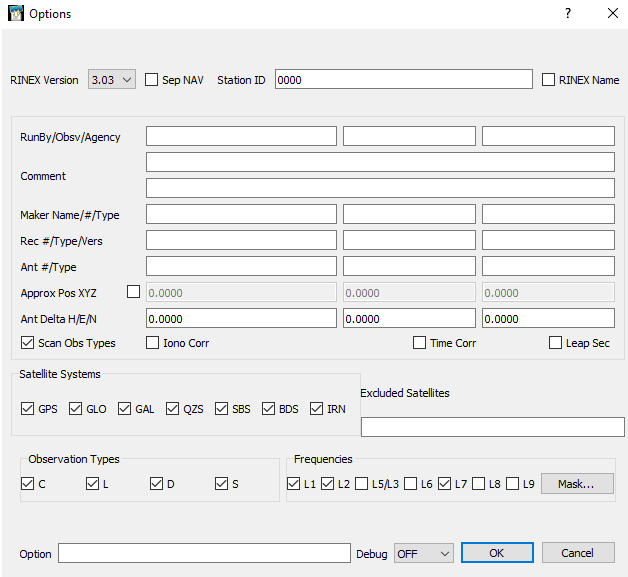Enable the RINEX Name checkbox
Viewport: 628px width, 577px height.
[x=548, y=79]
